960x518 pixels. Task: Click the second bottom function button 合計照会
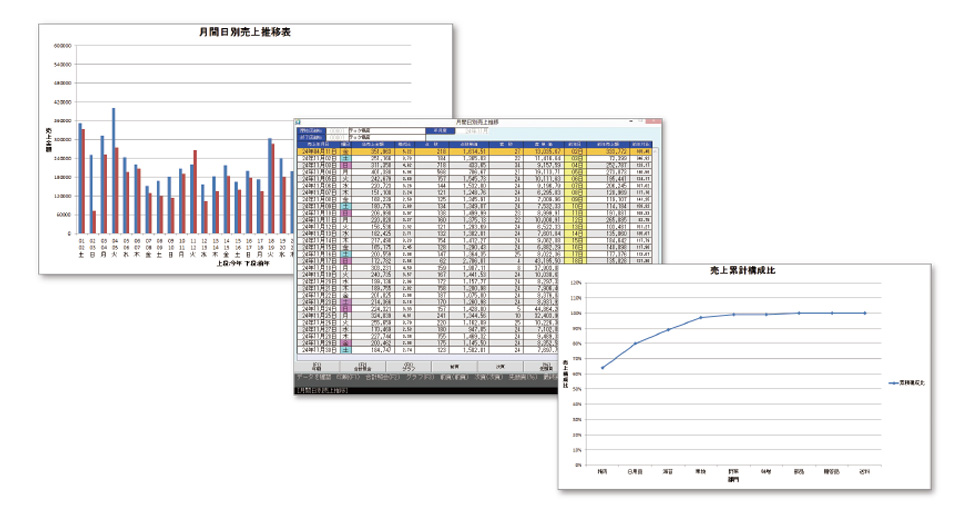pos(366,367)
